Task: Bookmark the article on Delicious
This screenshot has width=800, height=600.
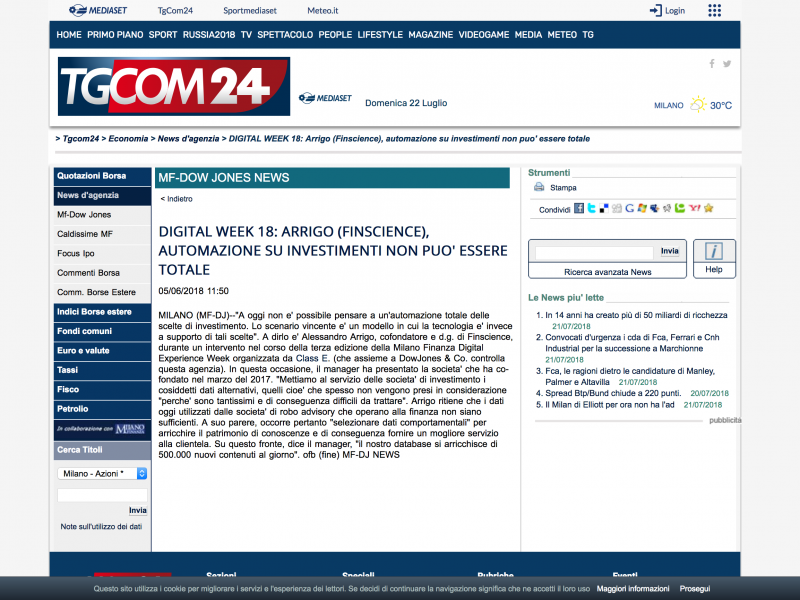Action: [x=606, y=208]
